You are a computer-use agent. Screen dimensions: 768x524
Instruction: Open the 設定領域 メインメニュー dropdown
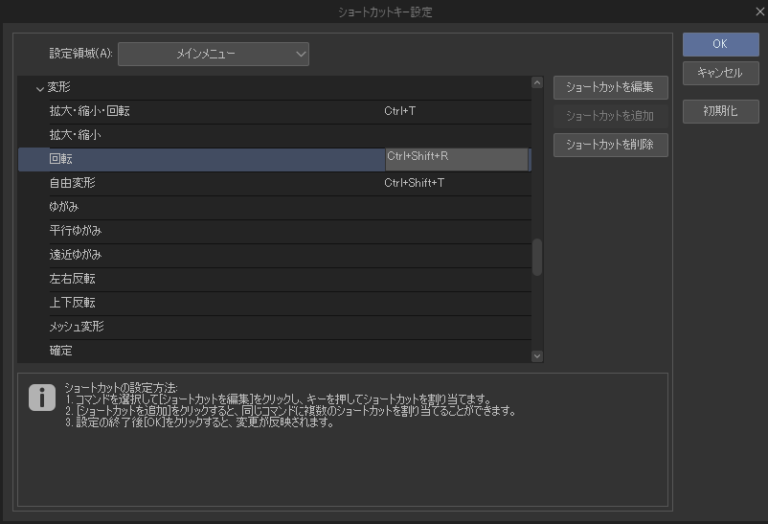(213, 54)
